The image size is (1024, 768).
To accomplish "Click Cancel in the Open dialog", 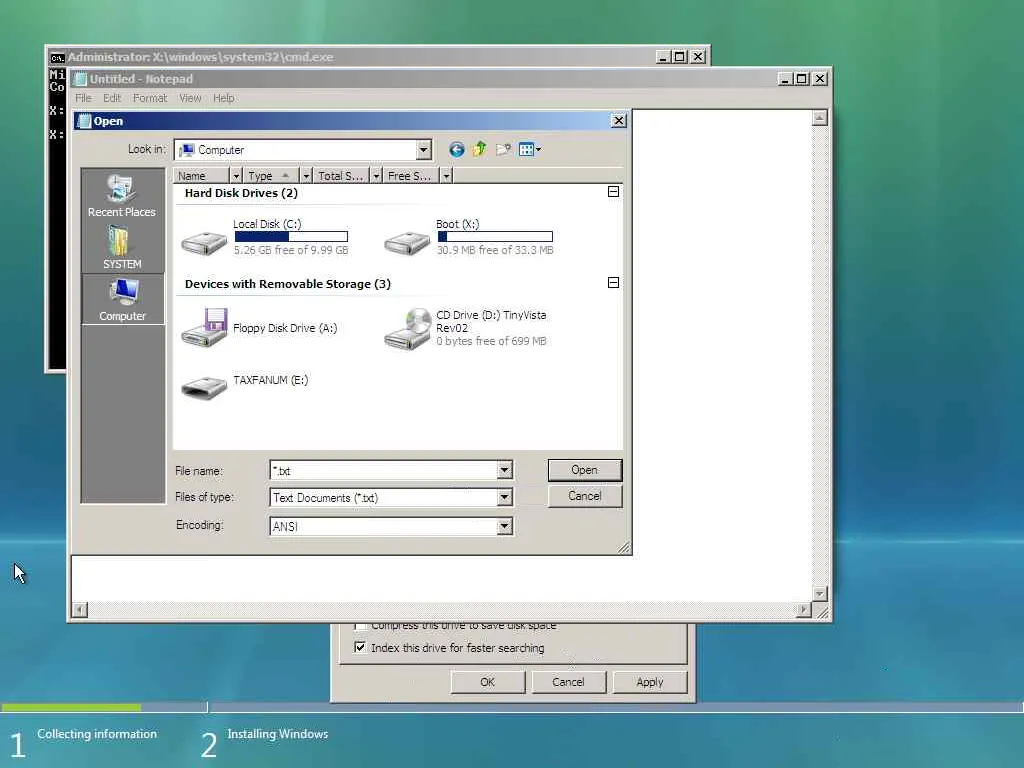I will click(x=584, y=496).
